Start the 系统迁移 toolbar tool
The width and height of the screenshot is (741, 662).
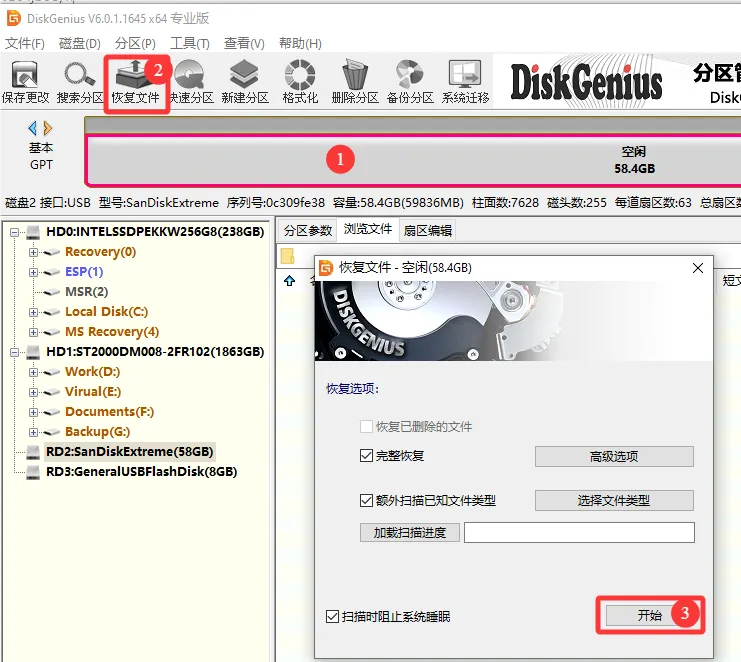click(x=465, y=82)
